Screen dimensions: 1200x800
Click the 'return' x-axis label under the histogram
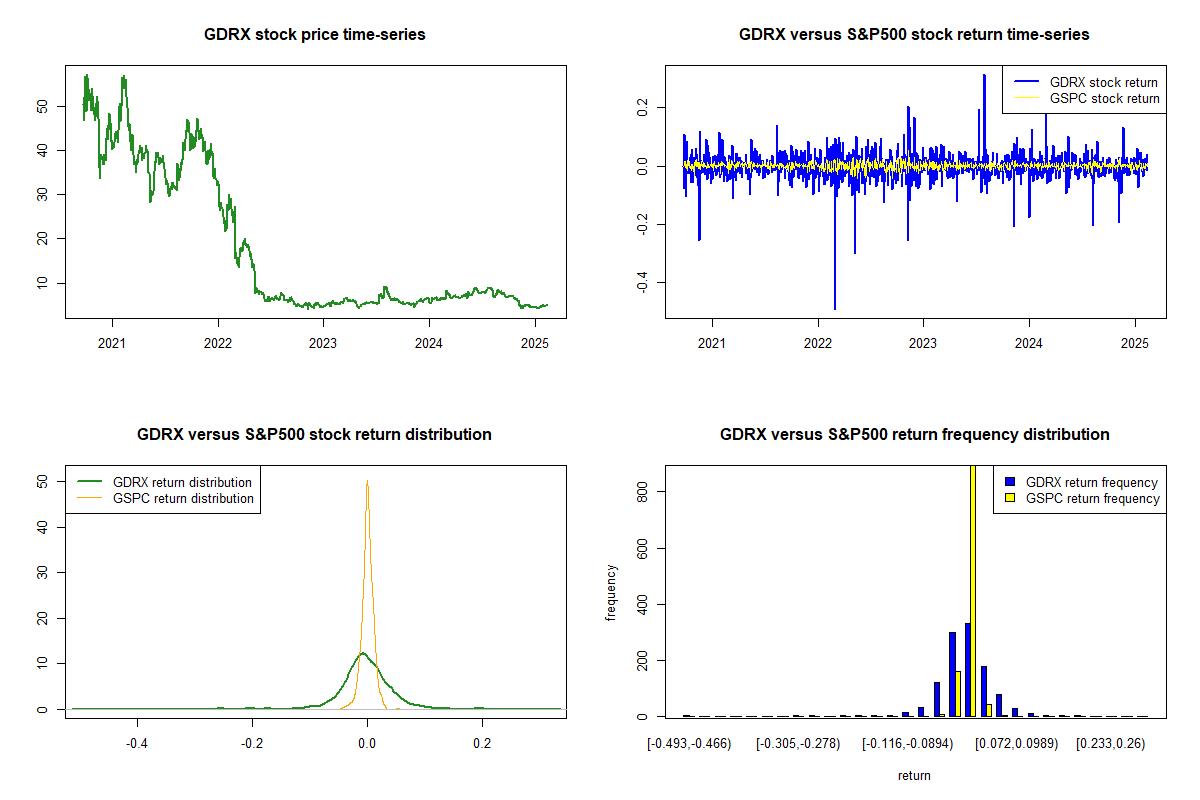(x=914, y=775)
